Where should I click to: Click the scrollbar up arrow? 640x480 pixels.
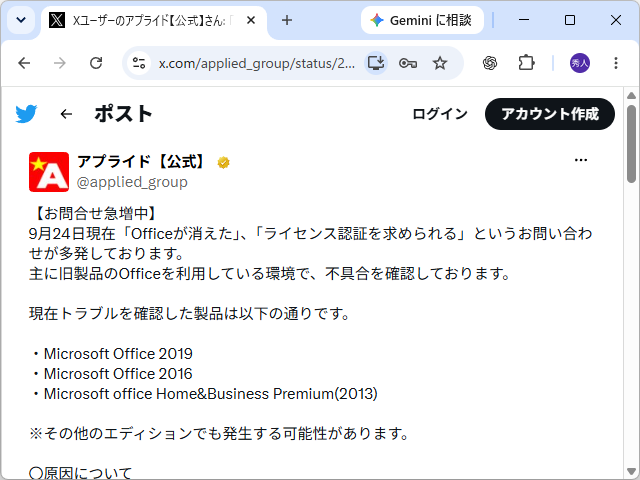(x=631, y=96)
